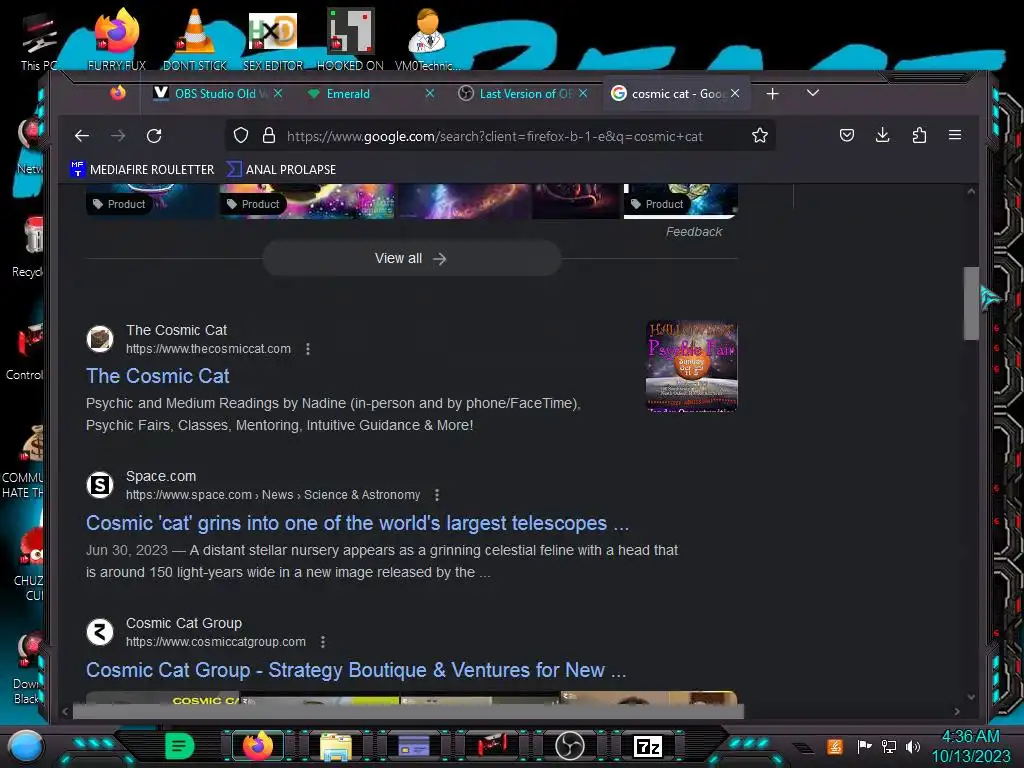Open File Explorer from the taskbar
The width and height of the screenshot is (1024, 768).
click(336, 746)
